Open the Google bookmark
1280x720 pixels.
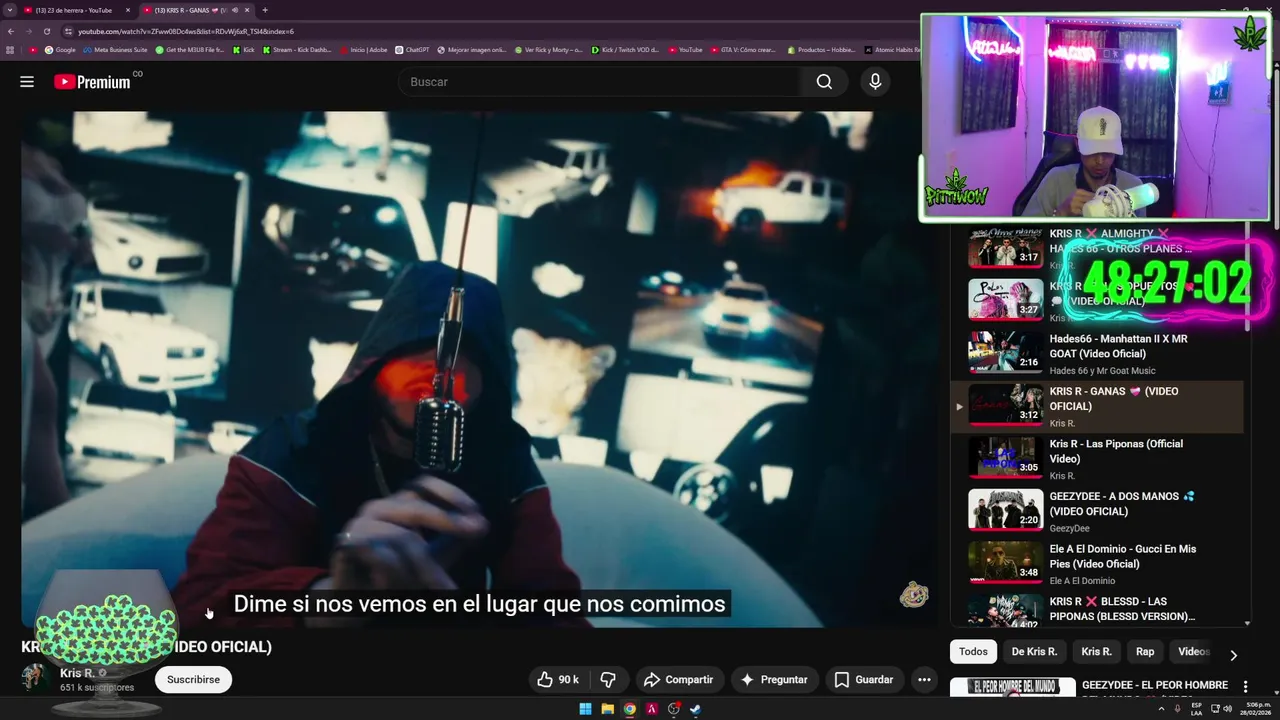[x=60, y=50]
